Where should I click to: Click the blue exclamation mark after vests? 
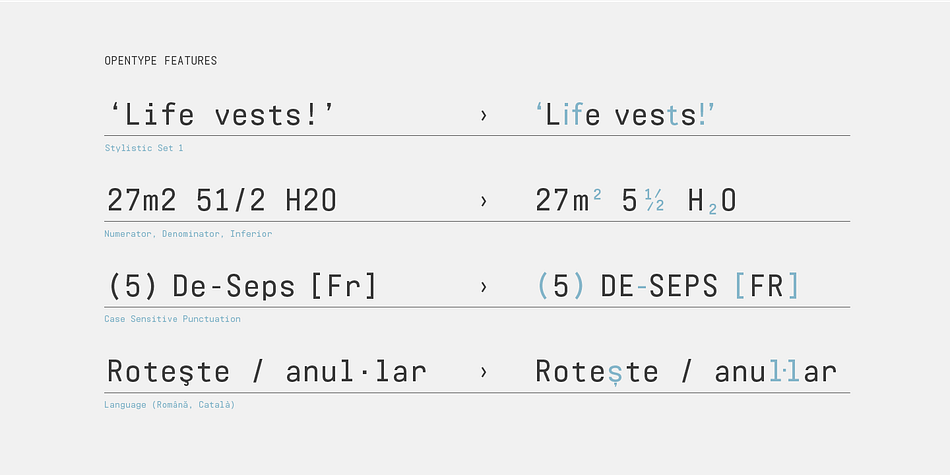[702, 114]
